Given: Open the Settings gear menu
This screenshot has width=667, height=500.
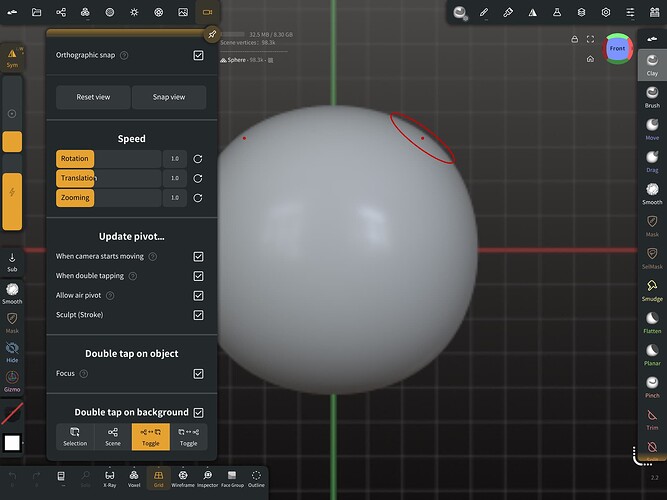Looking at the screenshot, I should pos(606,12).
